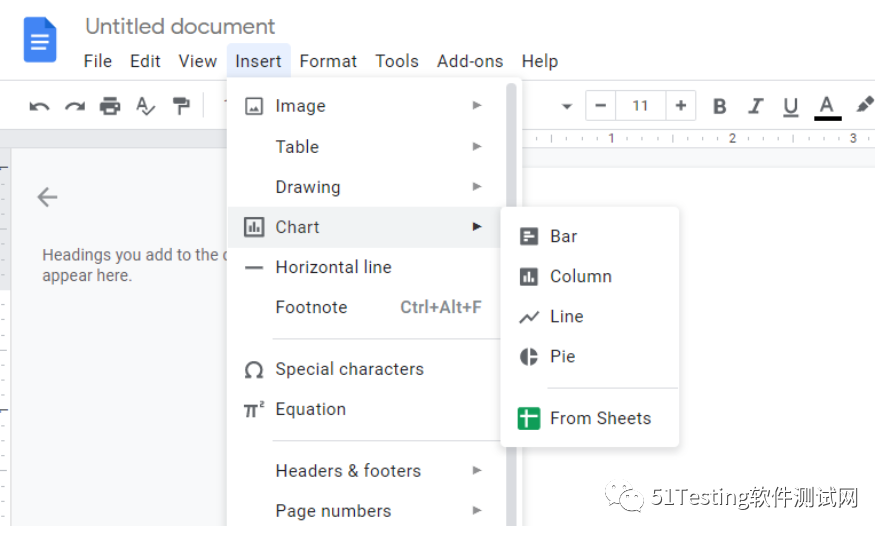The height and width of the screenshot is (538, 887).
Task: Select From Sheets chart option
Action: [x=599, y=419]
